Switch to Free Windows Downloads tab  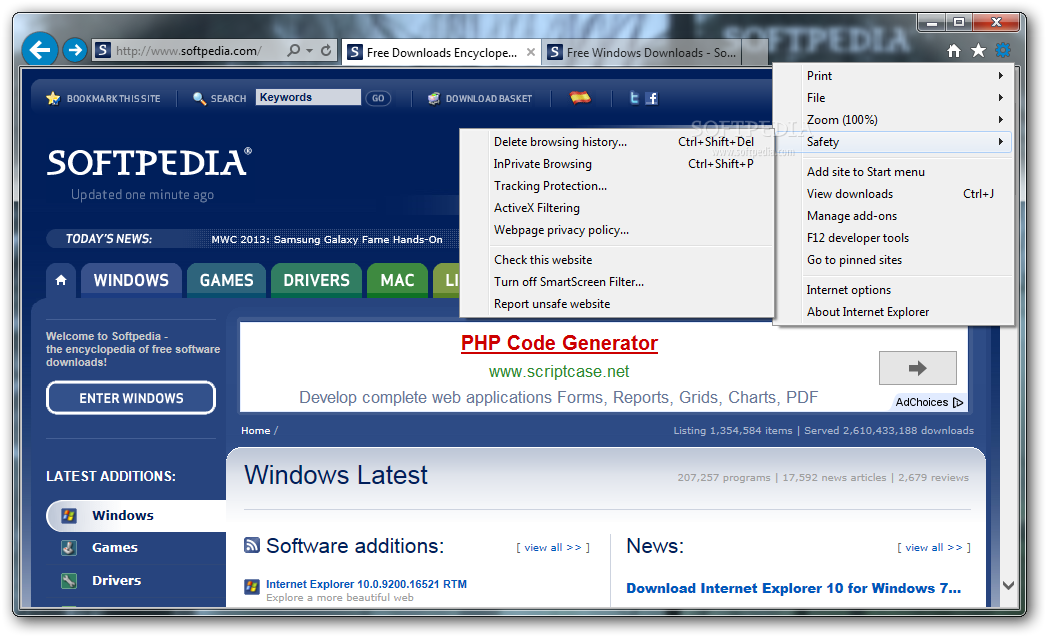coord(642,52)
